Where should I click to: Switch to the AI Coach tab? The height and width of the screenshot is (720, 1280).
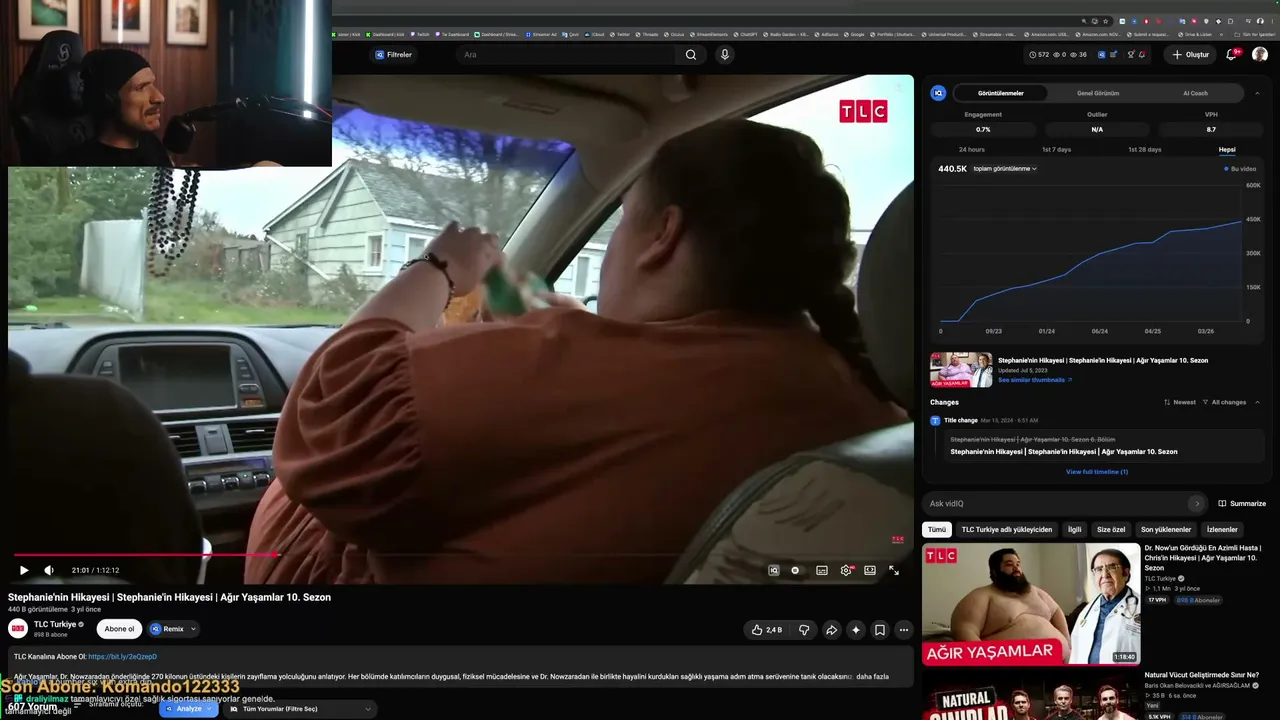pyautogui.click(x=1195, y=93)
